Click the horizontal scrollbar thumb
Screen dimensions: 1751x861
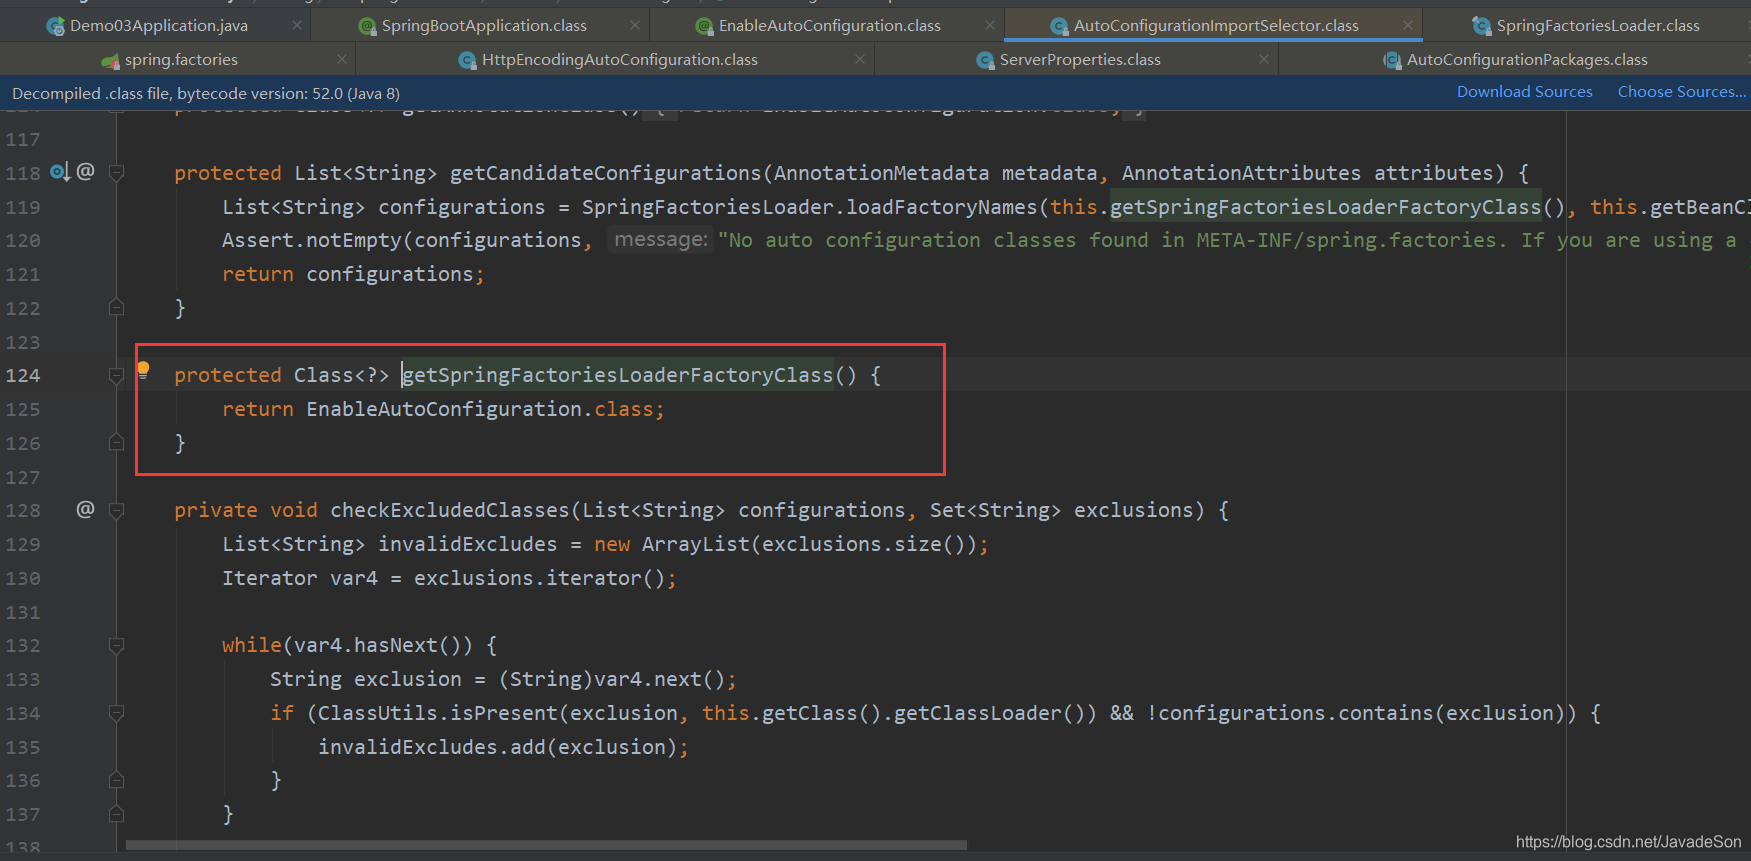(546, 845)
